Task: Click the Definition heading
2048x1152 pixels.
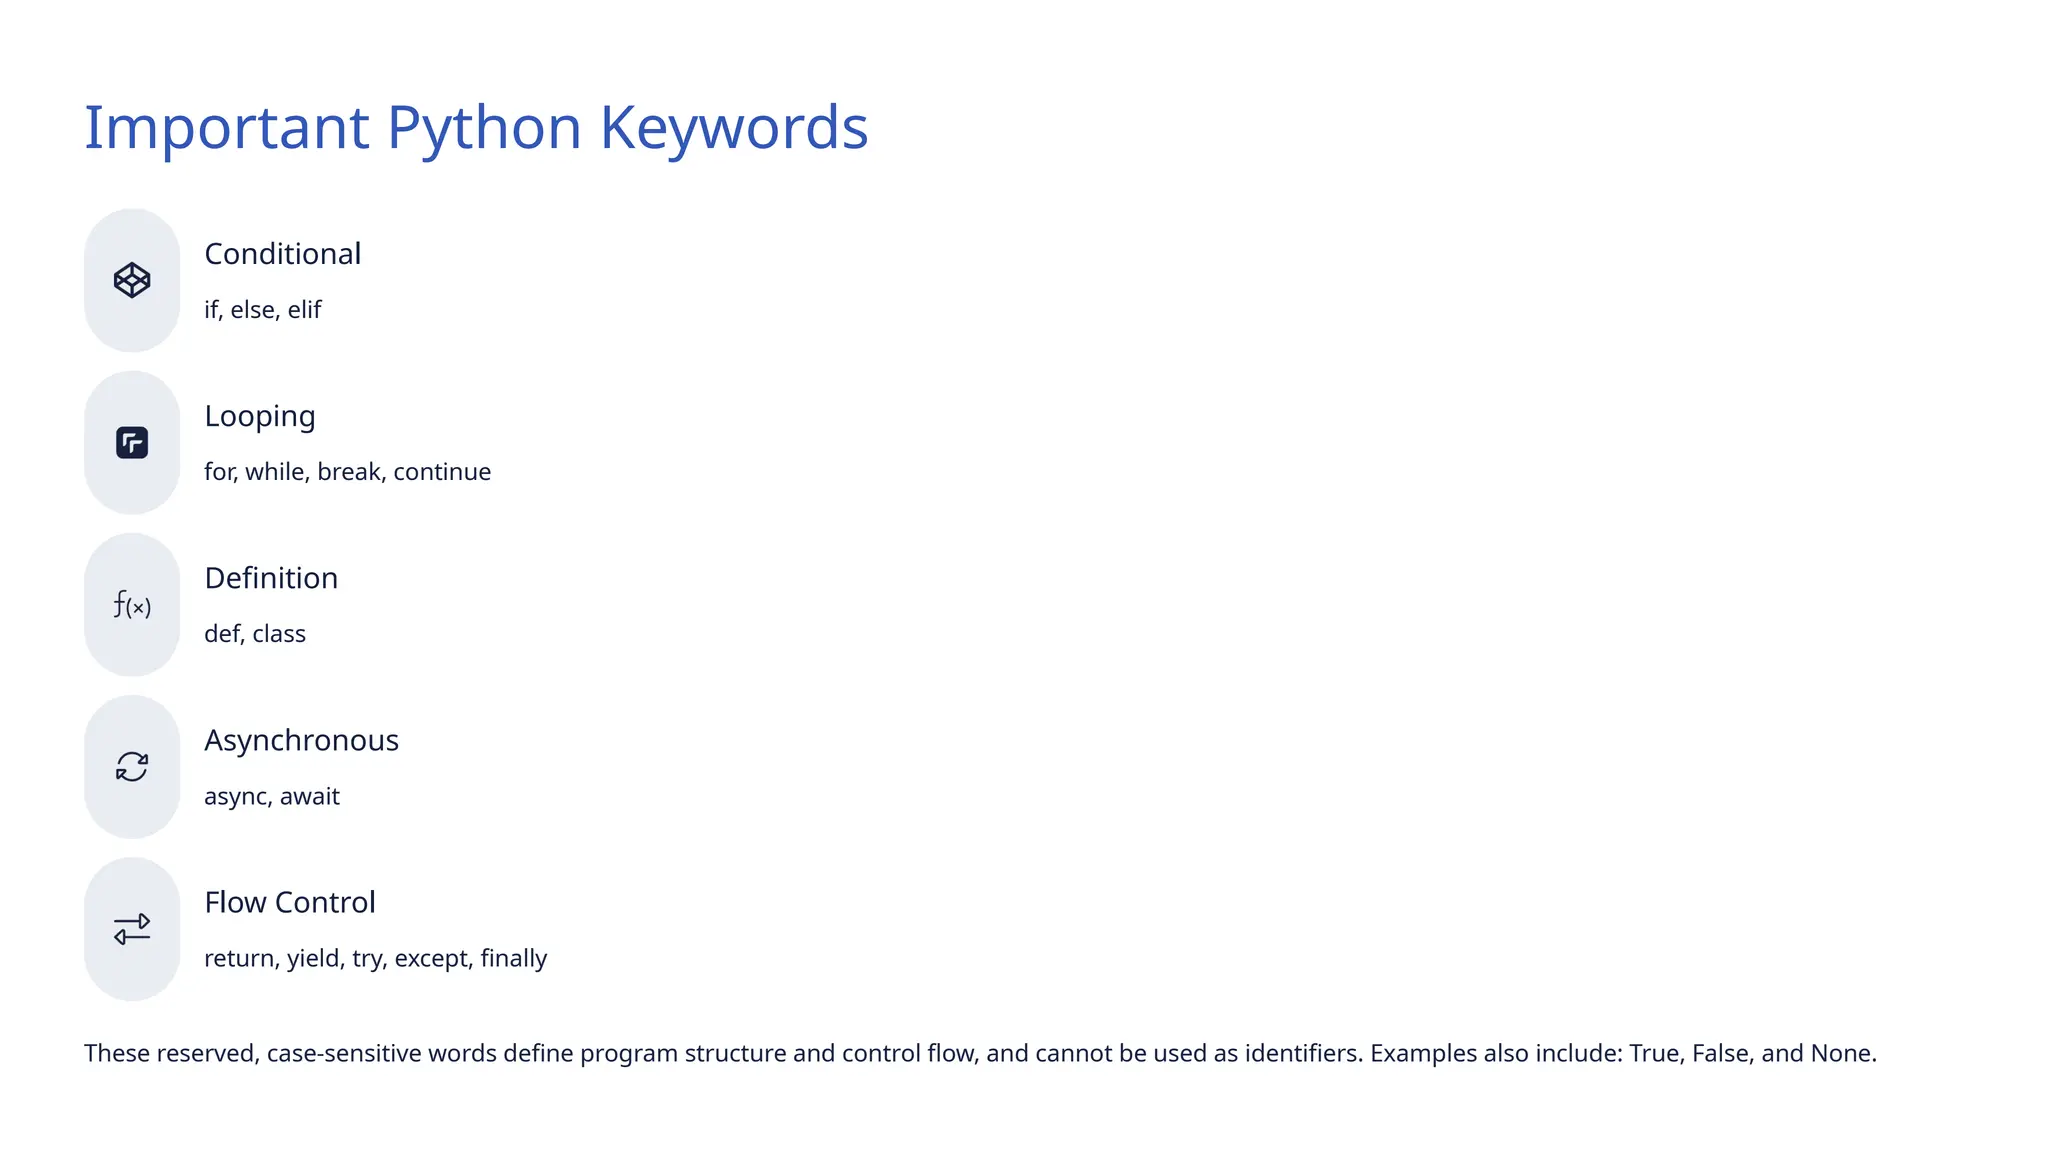Action: click(271, 578)
